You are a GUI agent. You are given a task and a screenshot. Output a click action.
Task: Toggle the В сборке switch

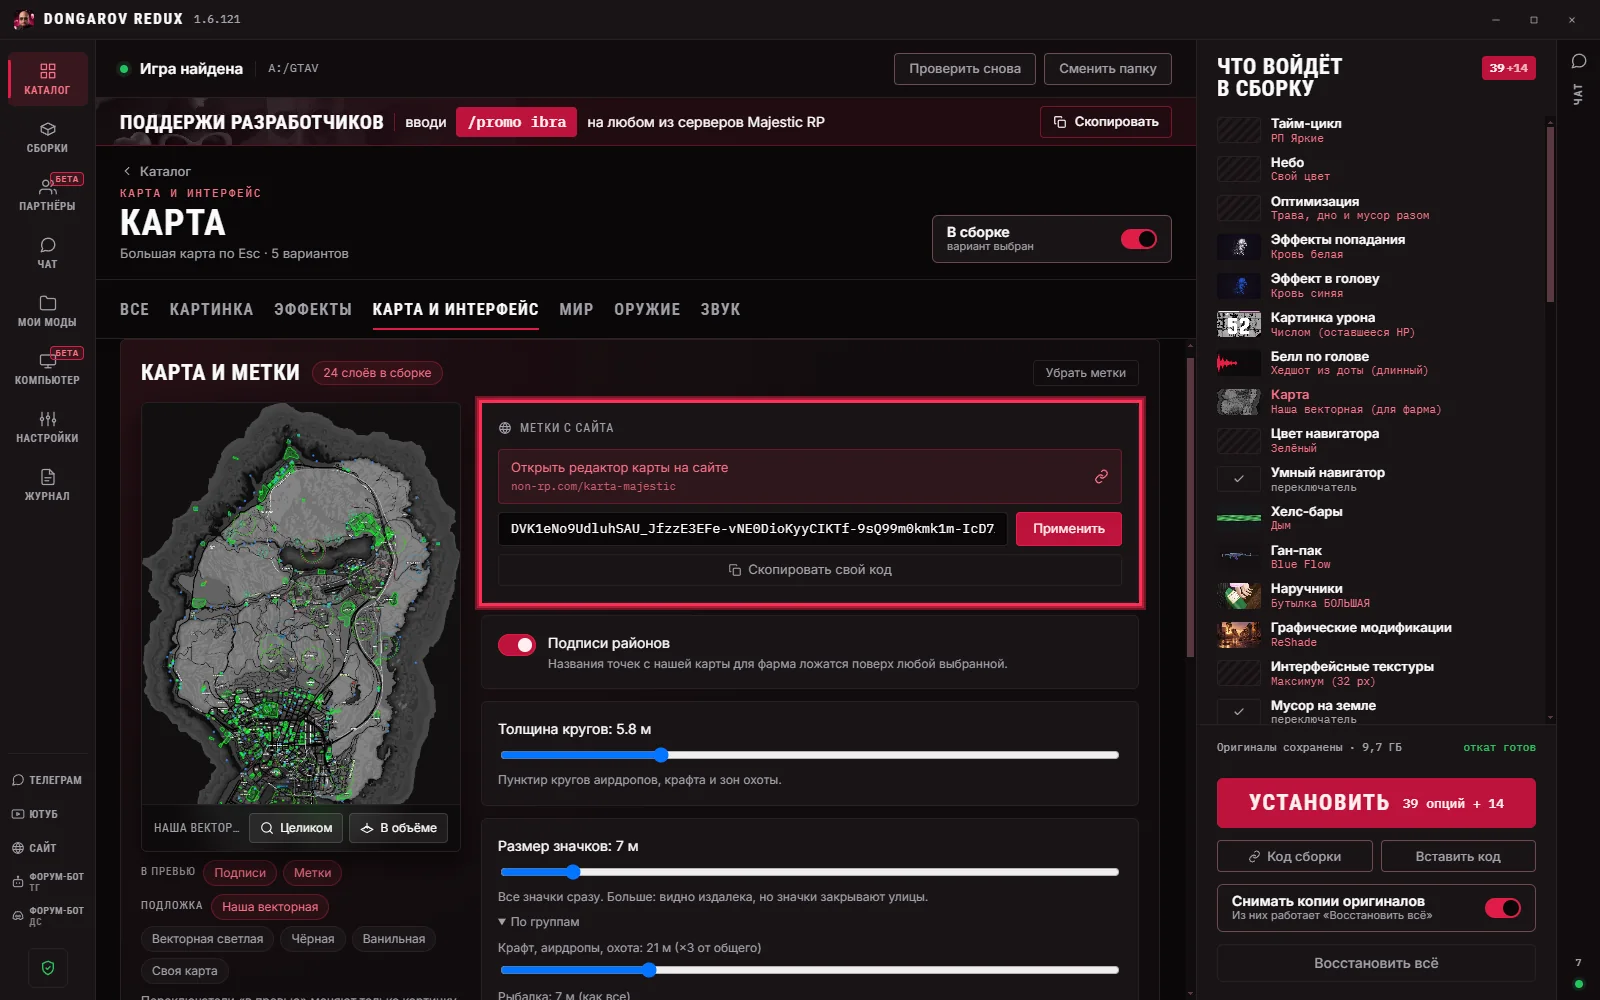point(1138,239)
